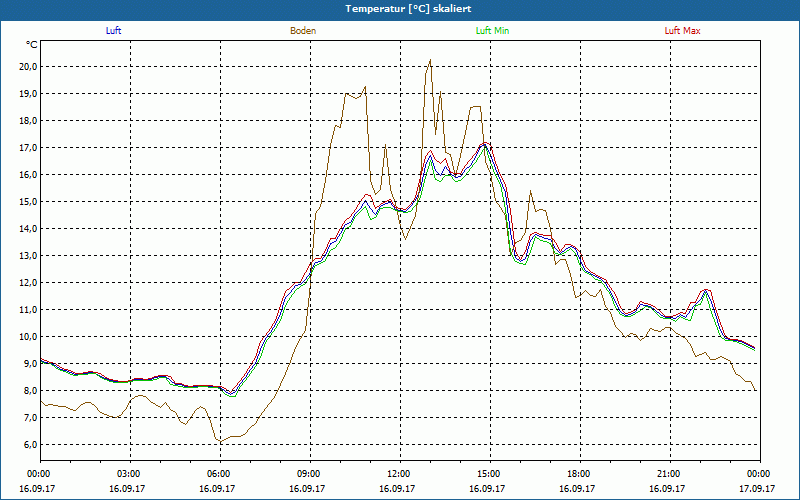The width and height of the screenshot is (800, 500).
Task: Click the 20,0 y-axis value
Action: (x=28, y=67)
